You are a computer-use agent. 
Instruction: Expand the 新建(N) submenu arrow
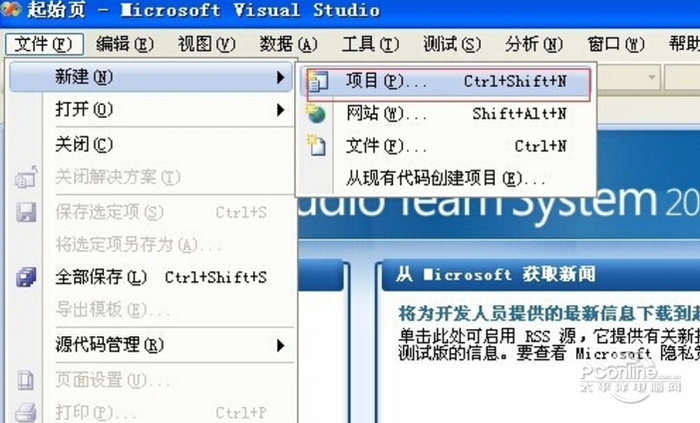280,77
